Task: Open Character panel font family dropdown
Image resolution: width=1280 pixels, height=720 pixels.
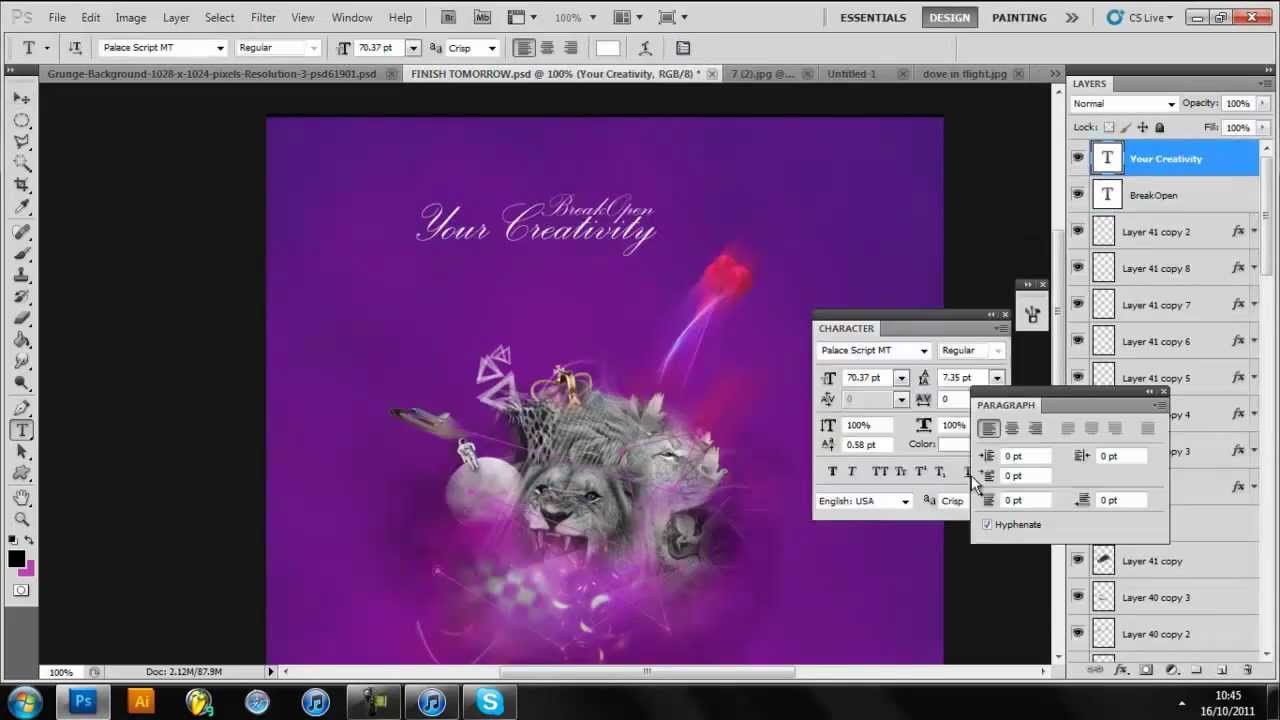Action: point(924,350)
